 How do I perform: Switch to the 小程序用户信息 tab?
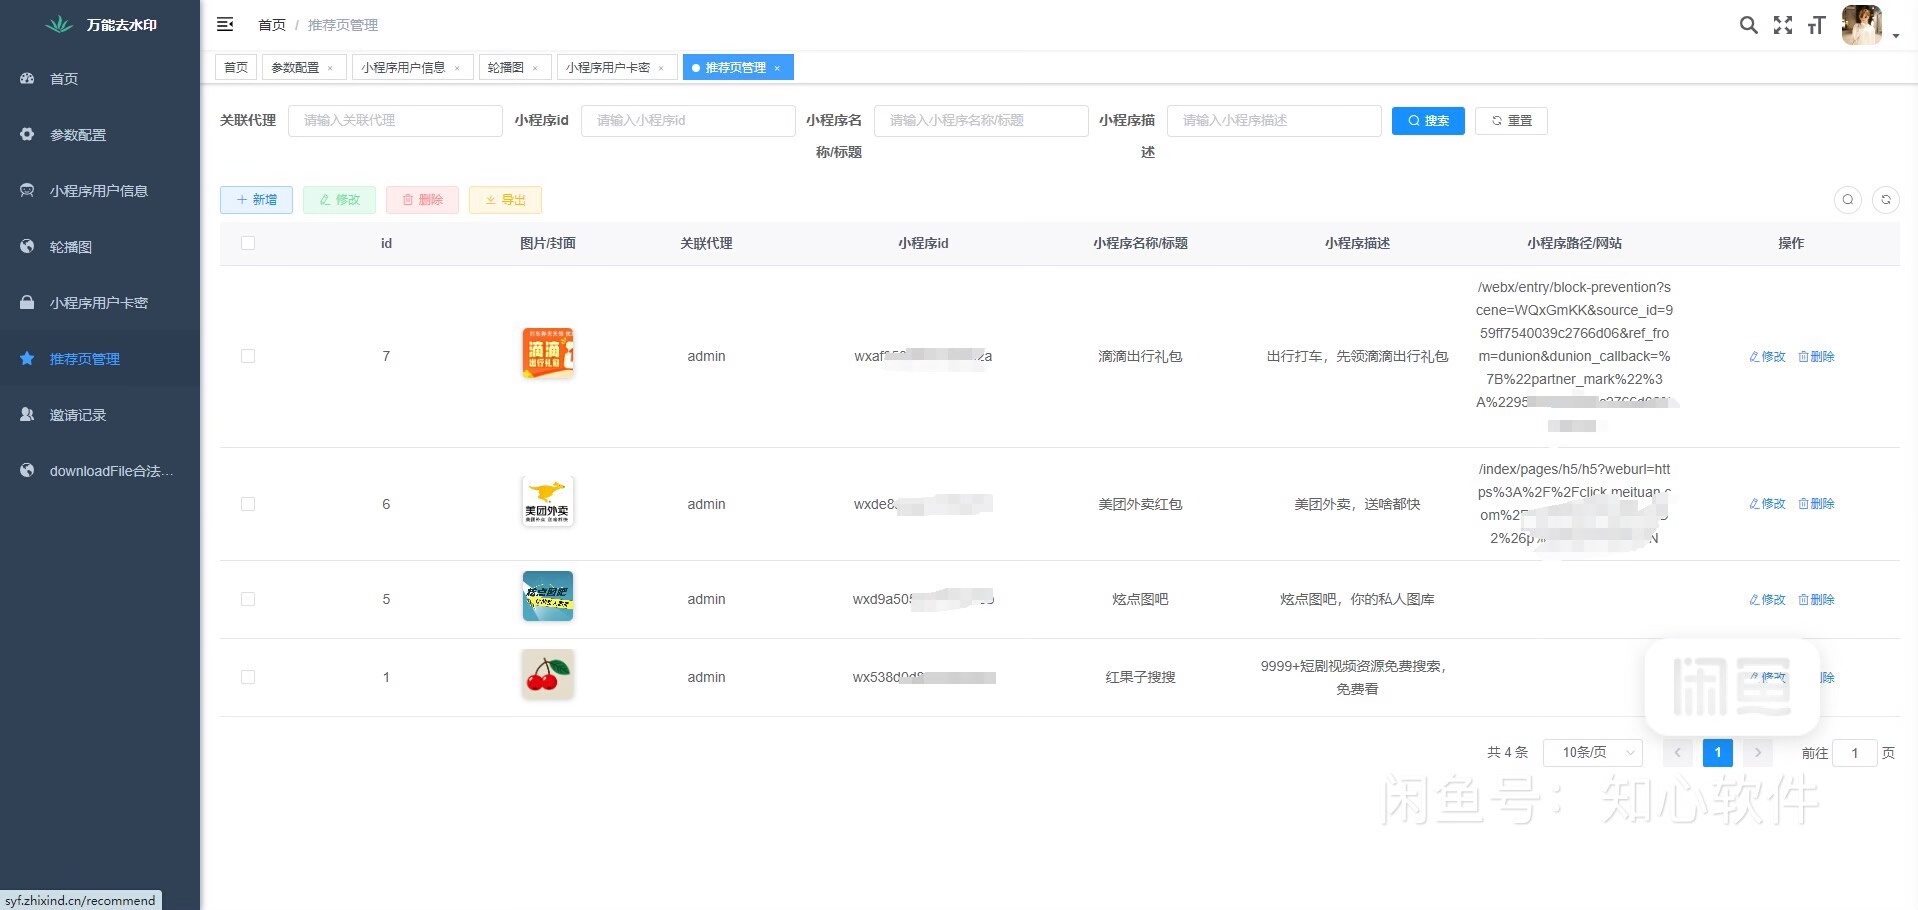[403, 67]
